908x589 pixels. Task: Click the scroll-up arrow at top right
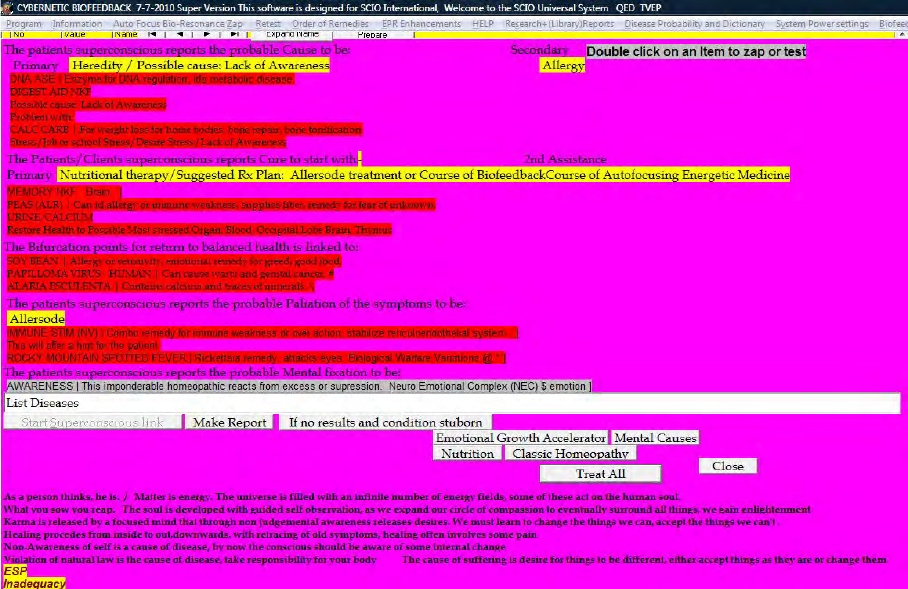(x=902, y=35)
